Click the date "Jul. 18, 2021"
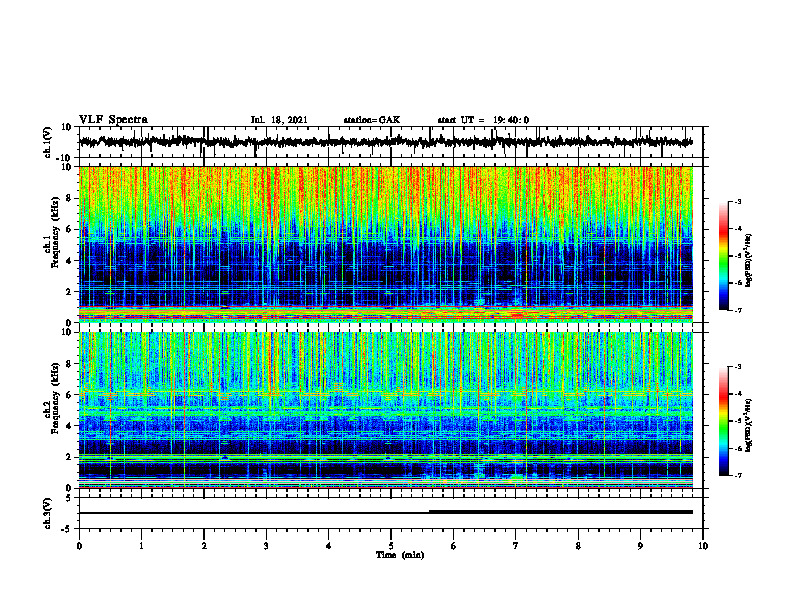 point(279,120)
